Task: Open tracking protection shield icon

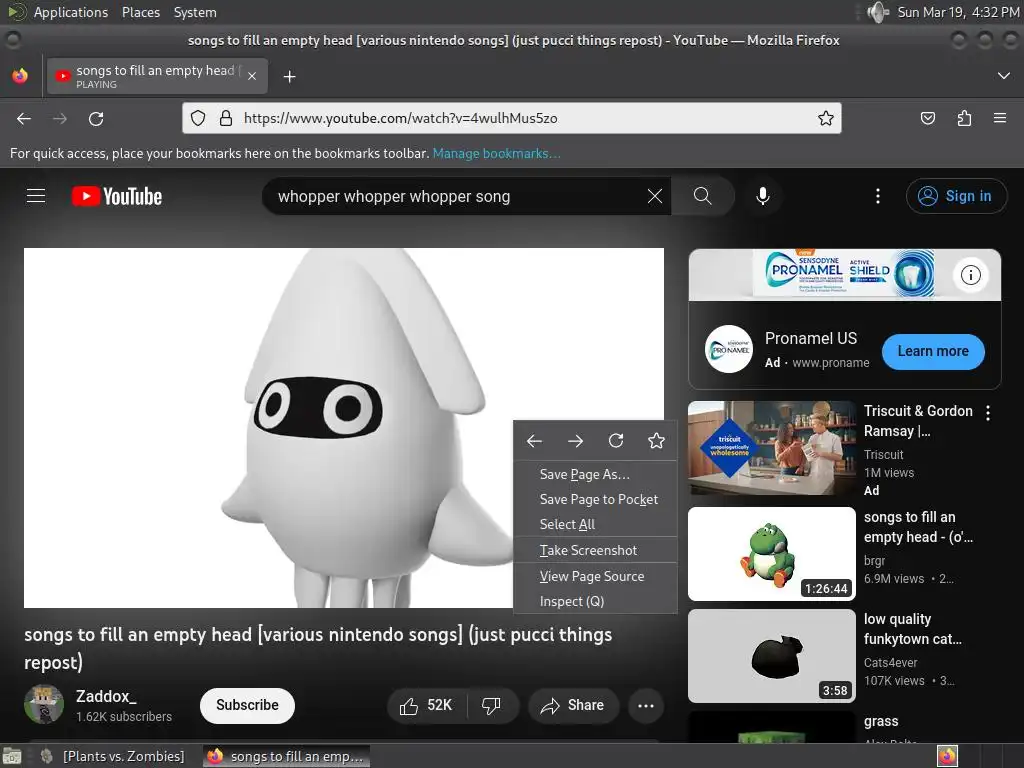Action: (x=198, y=118)
